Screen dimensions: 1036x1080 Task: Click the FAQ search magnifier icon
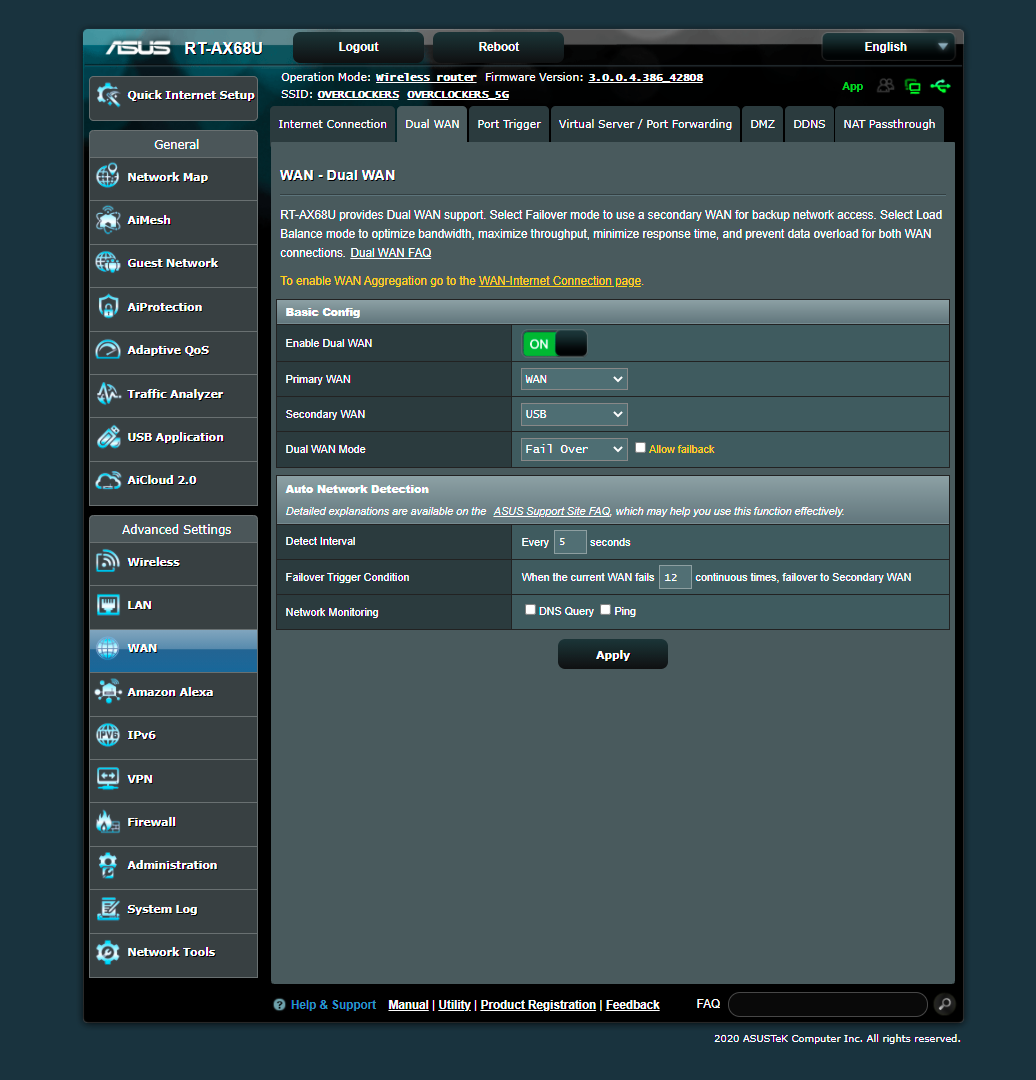coord(945,1004)
